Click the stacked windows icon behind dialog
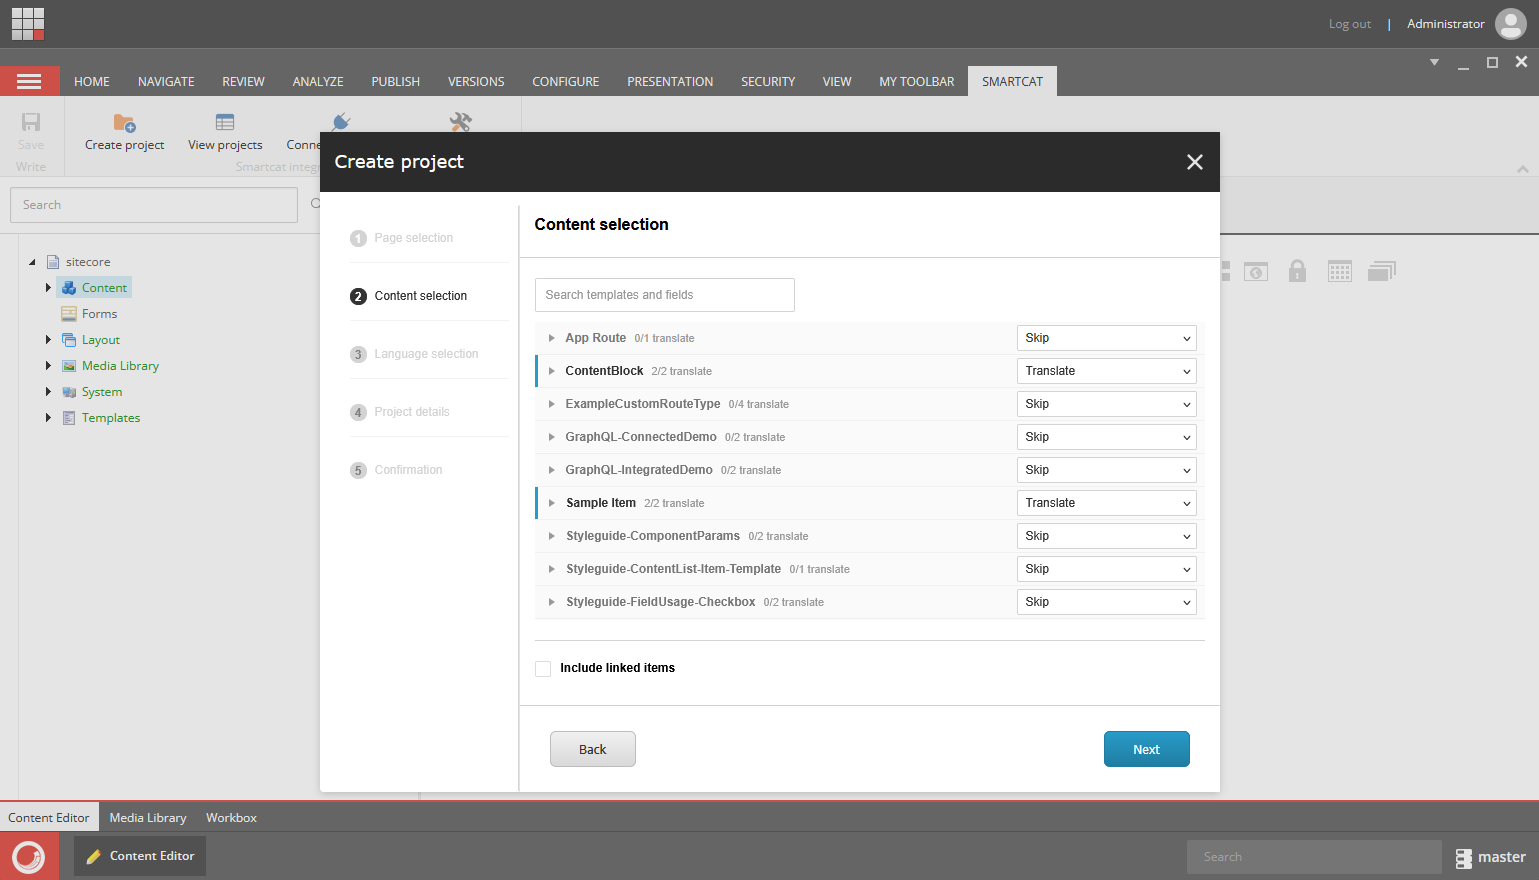The width and height of the screenshot is (1539, 880). click(x=1382, y=271)
